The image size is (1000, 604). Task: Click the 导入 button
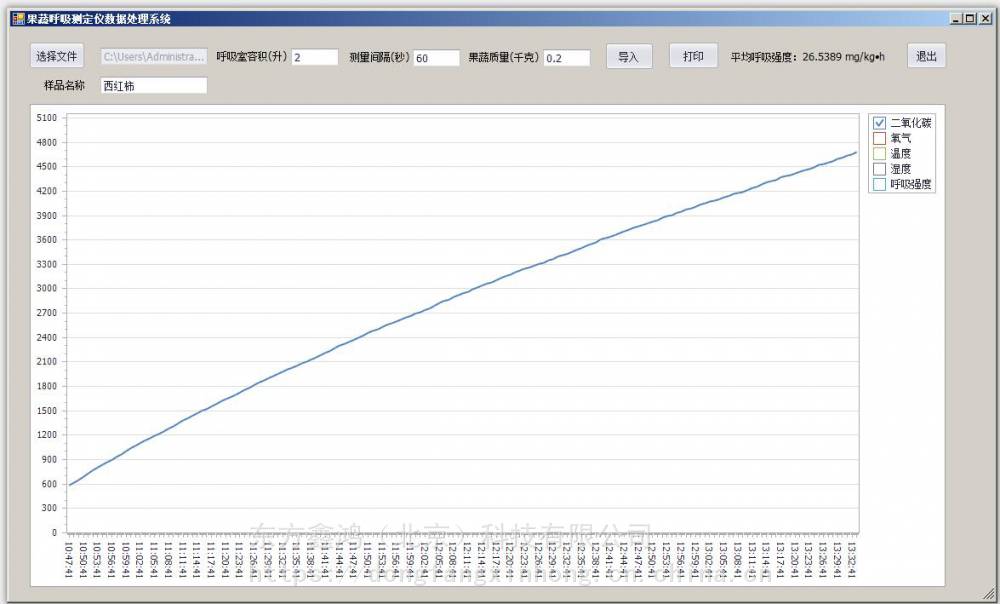[628, 57]
